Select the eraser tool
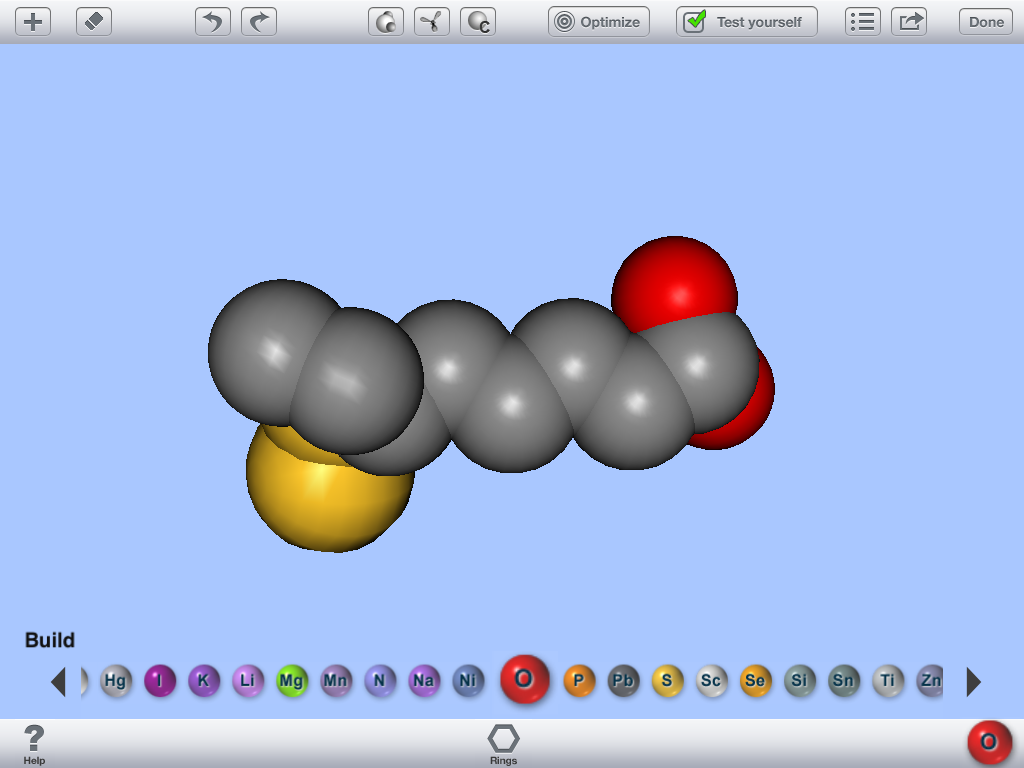Image resolution: width=1024 pixels, height=768 pixels. click(94, 22)
